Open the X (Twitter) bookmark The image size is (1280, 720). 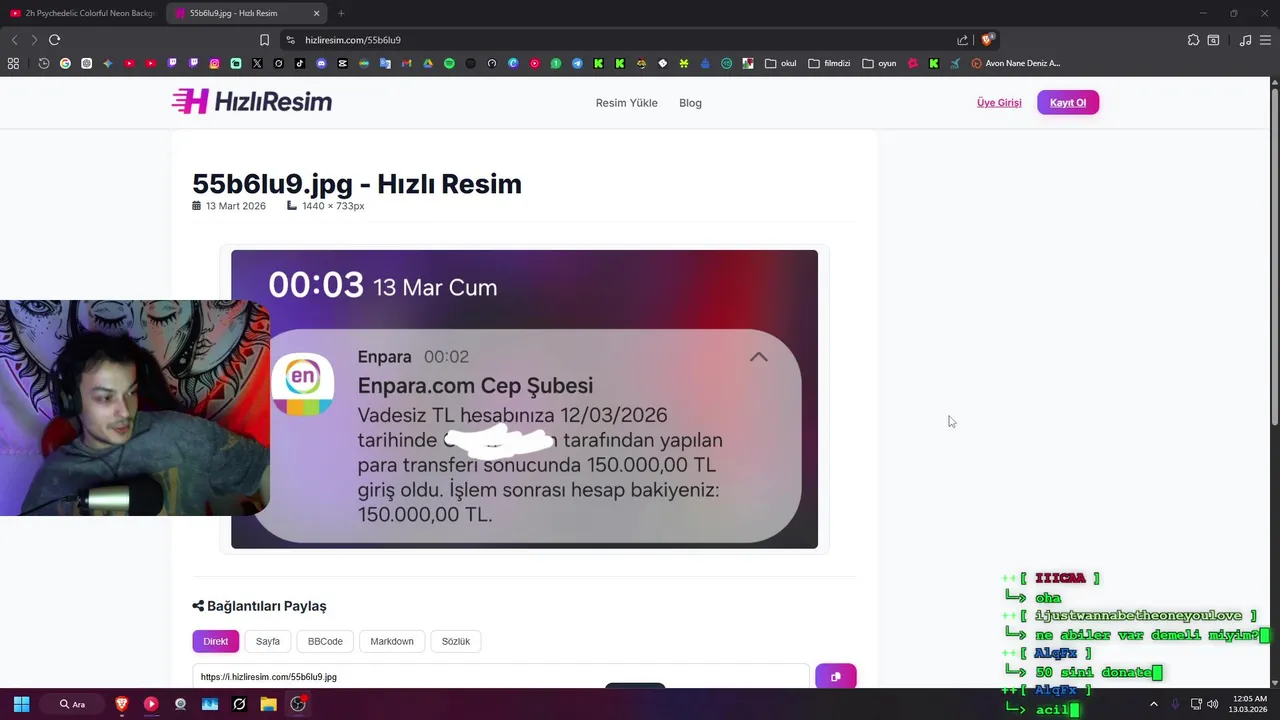[x=257, y=63]
